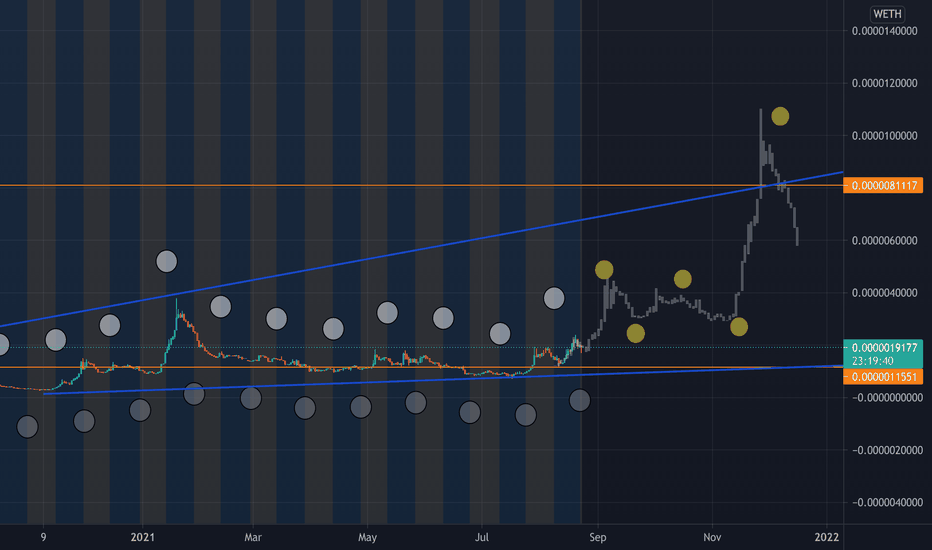
Task: Click the 23:19:40 countdown timer
Action: point(872,361)
